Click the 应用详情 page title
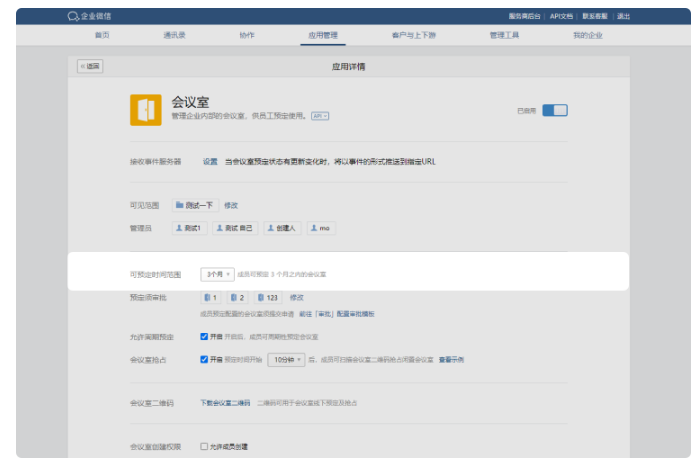Image resolution: width=697 pixels, height=468 pixels. point(348,67)
